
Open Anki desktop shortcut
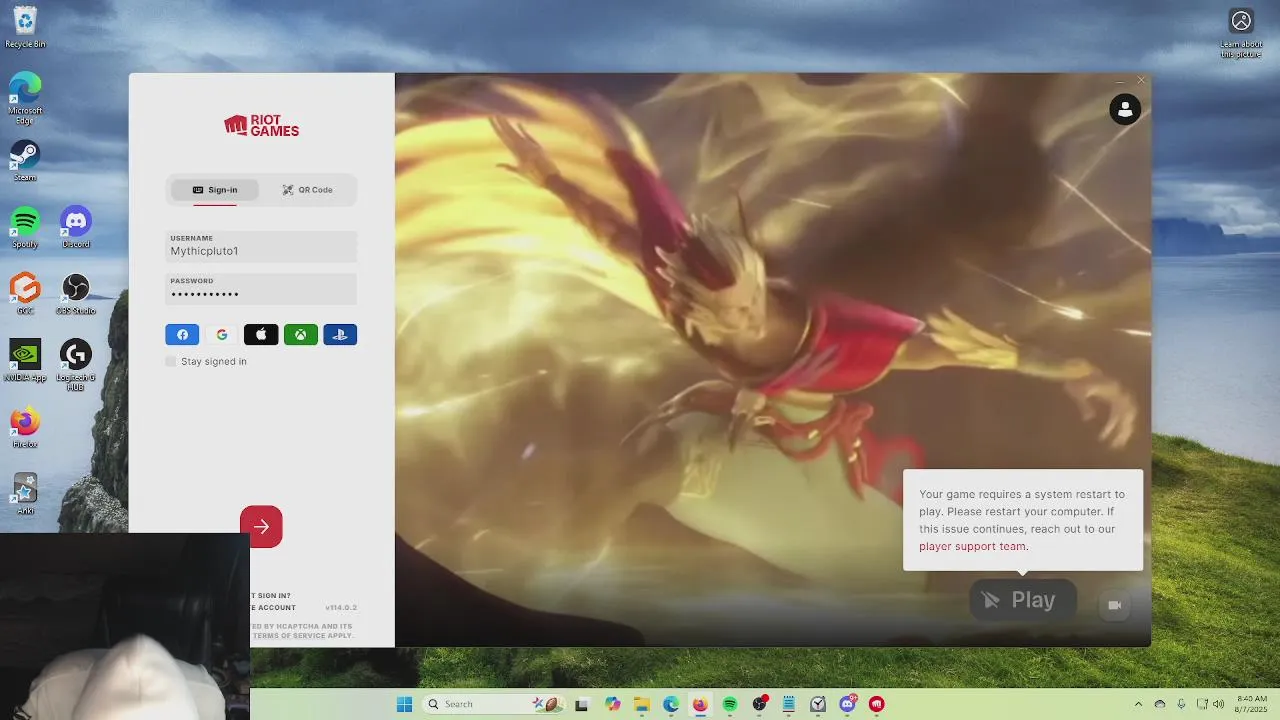tap(25, 494)
